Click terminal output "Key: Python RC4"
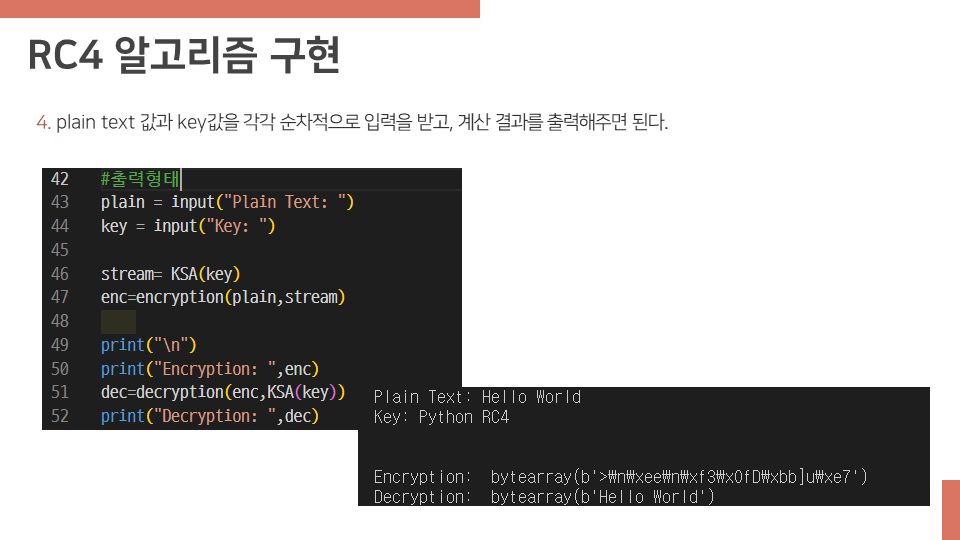Screen dimensions: 960x540 (x=441, y=417)
